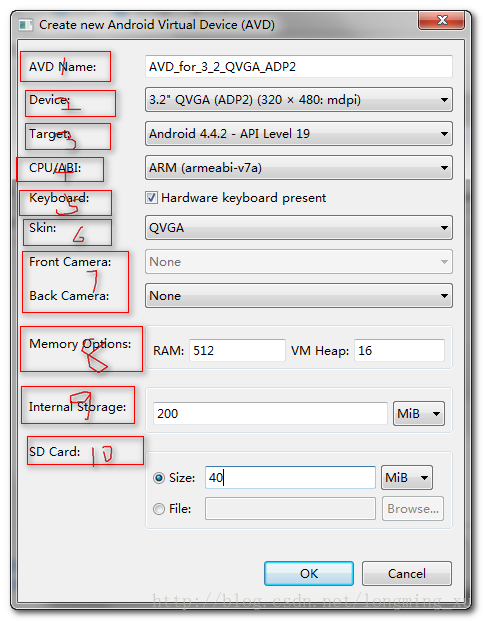The image size is (483, 621).
Task: Open the SD Card size MiB unit dropdown
Action: pos(407,478)
